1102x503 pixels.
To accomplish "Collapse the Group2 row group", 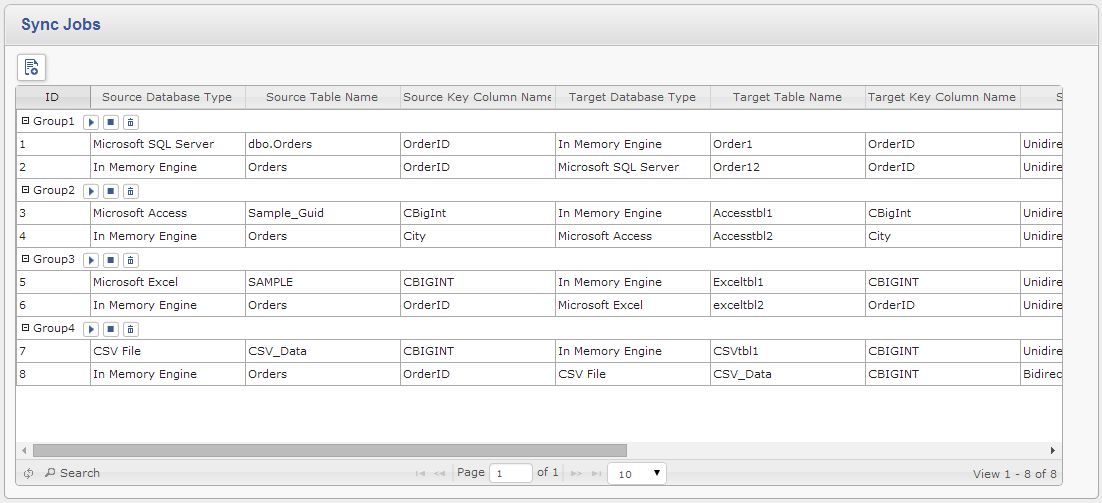I will click(26, 190).
